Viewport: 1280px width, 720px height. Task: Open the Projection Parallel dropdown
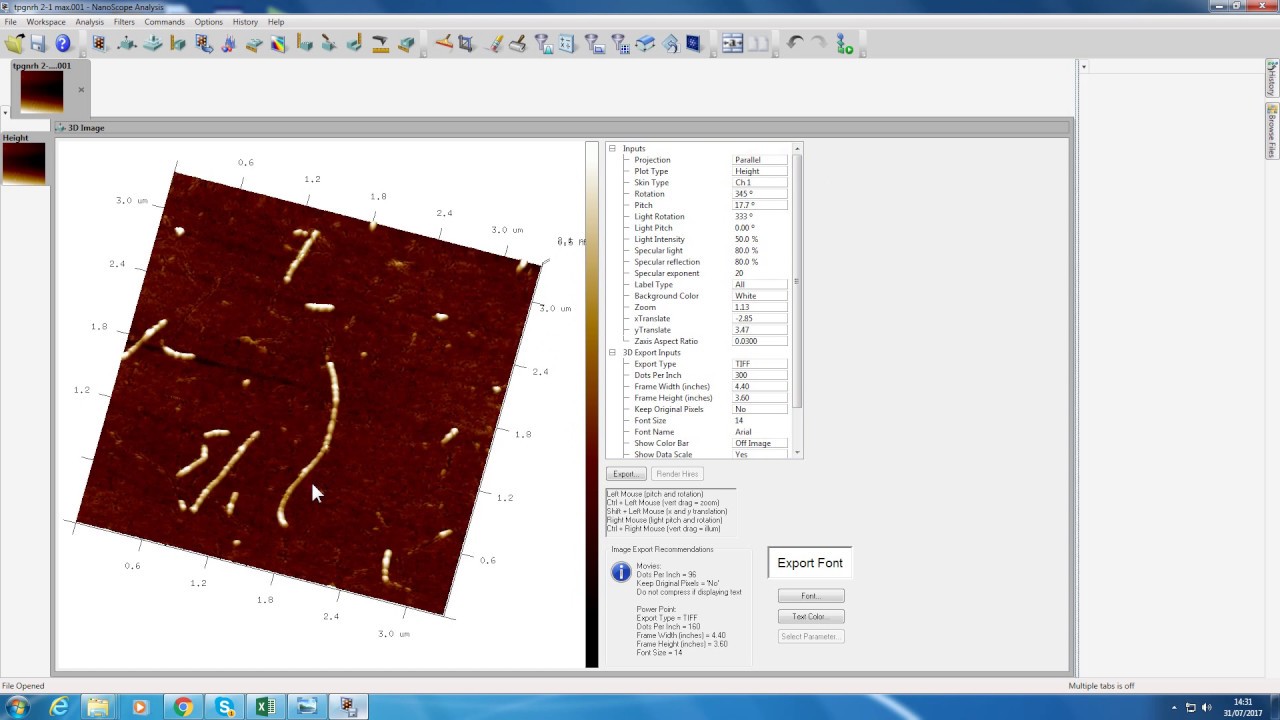[x=760, y=160]
